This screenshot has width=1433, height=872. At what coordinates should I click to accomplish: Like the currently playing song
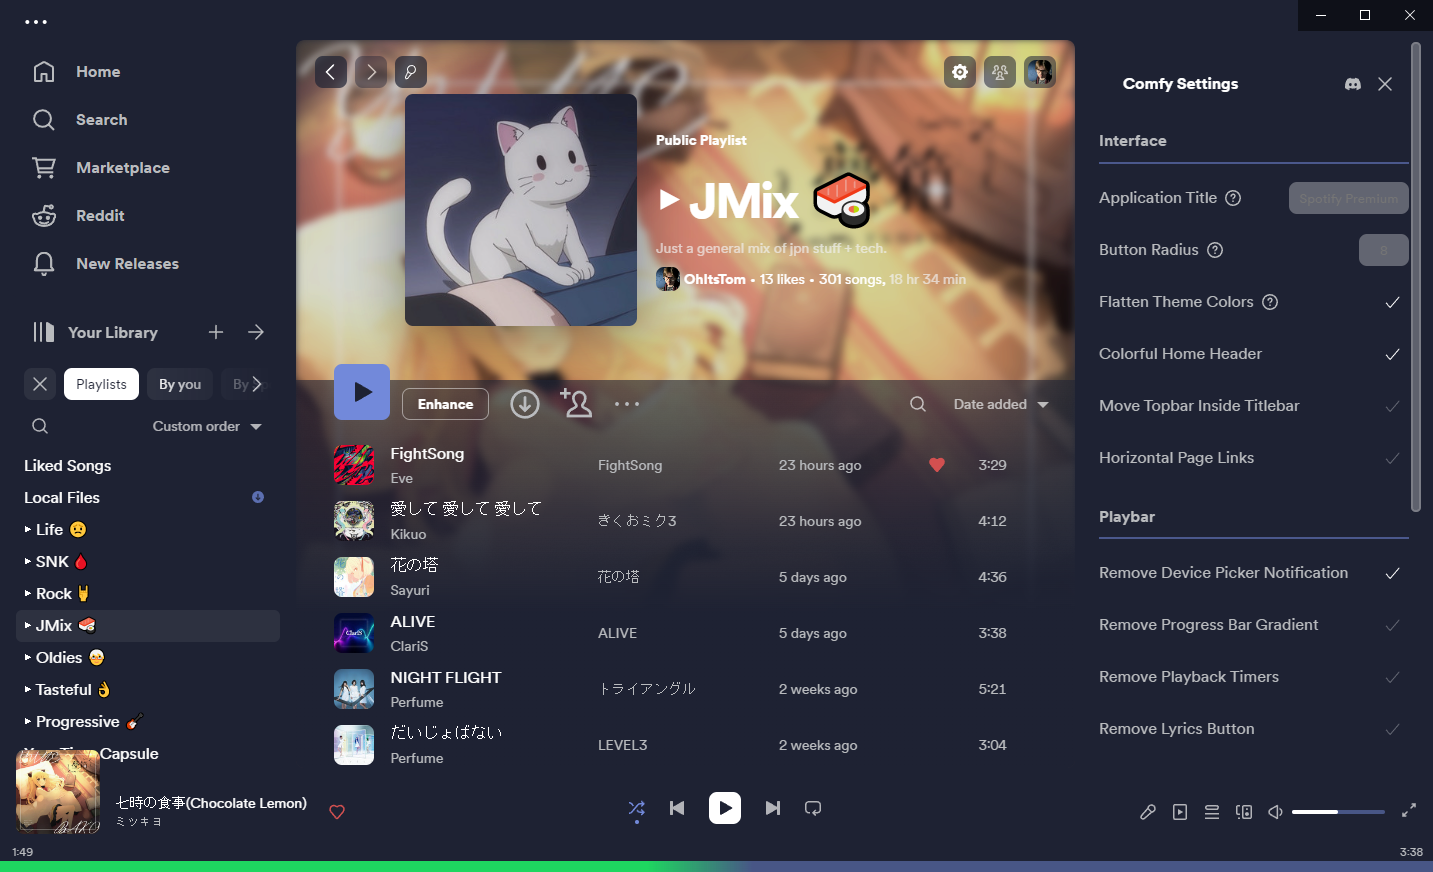[x=337, y=812]
